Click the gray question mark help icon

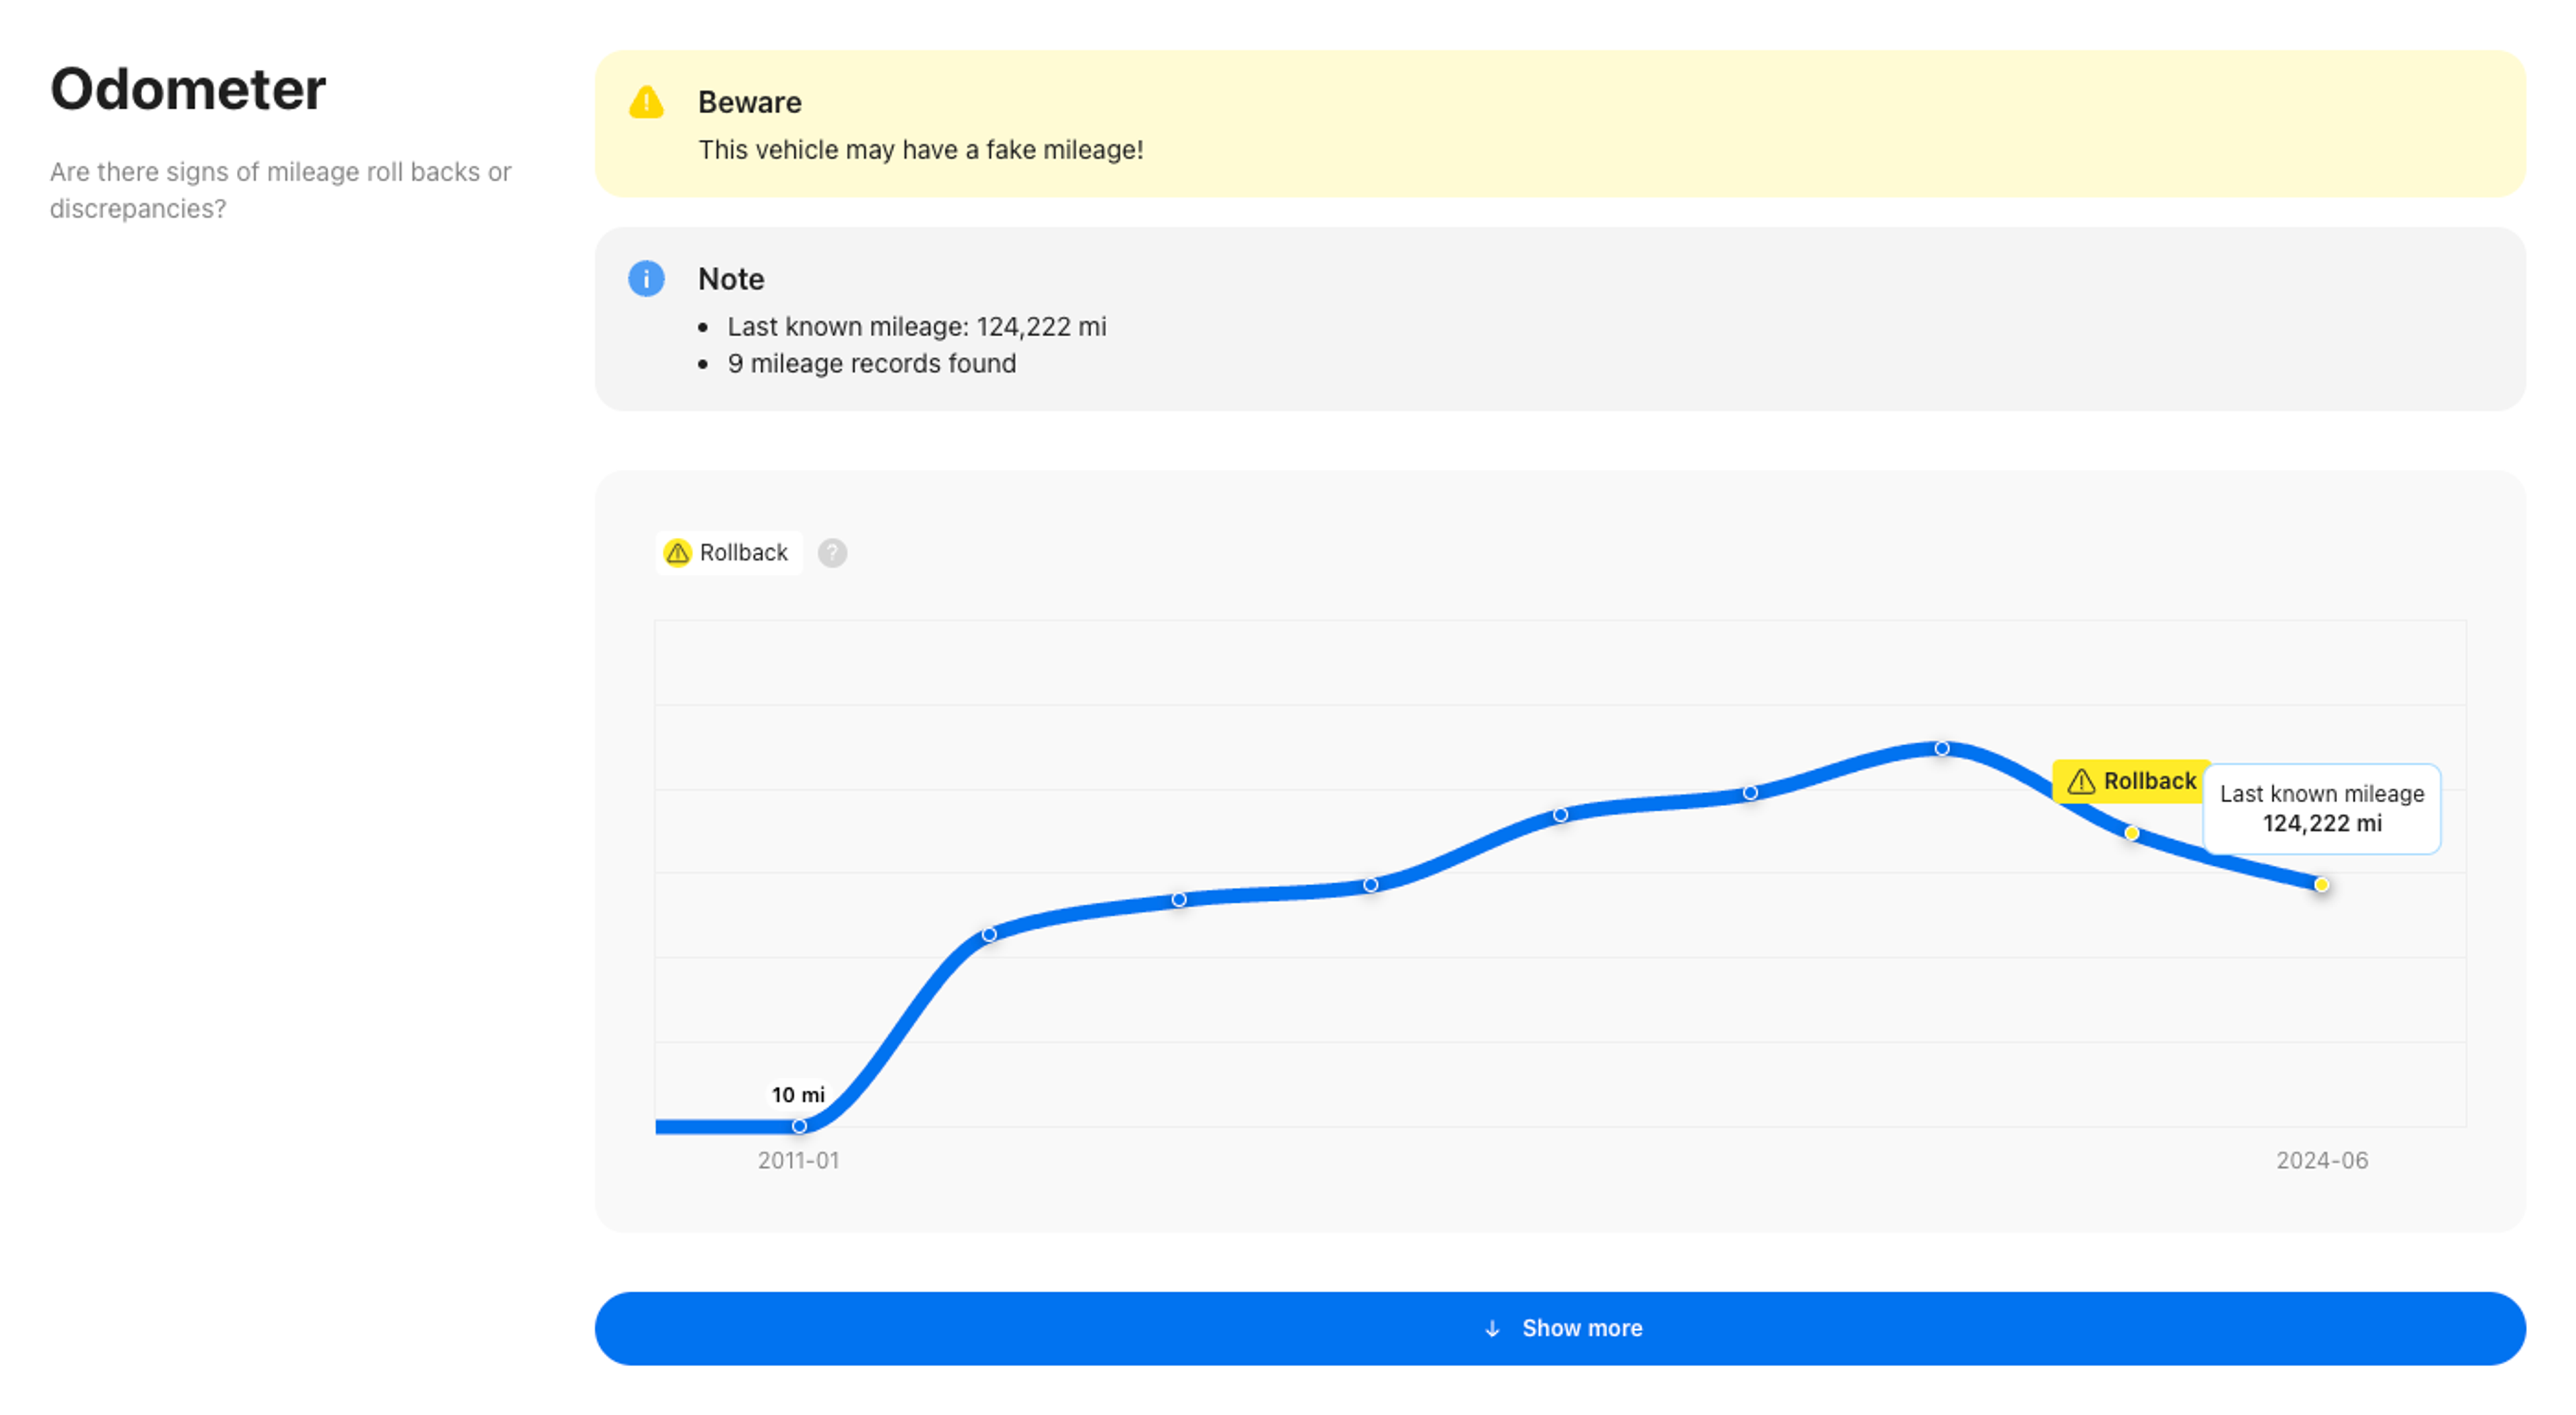click(x=832, y=552)
